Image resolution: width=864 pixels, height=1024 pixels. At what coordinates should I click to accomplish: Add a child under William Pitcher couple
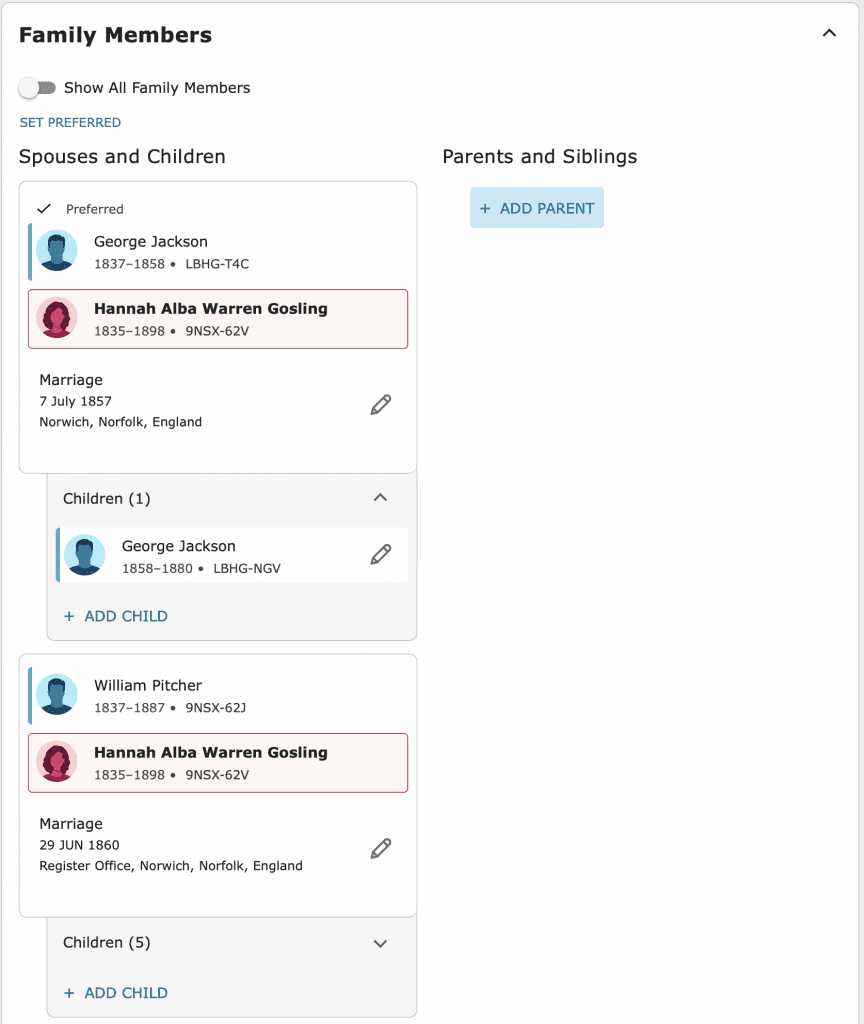(116, 993)
